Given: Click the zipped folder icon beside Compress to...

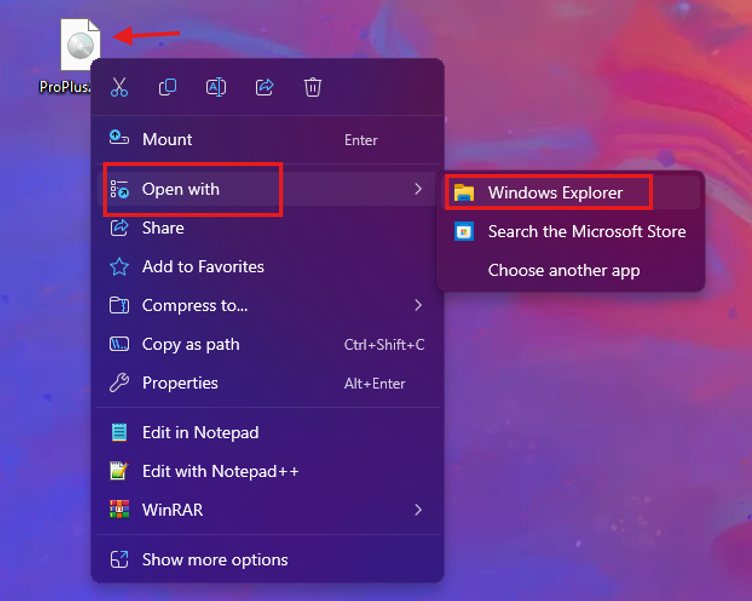Looking at the screenshot, I should (119, 305).
